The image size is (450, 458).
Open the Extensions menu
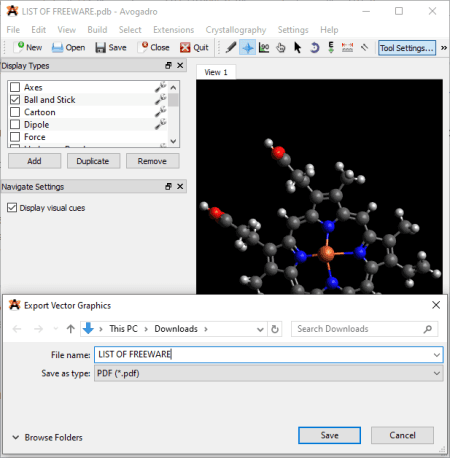coord(173,30)
